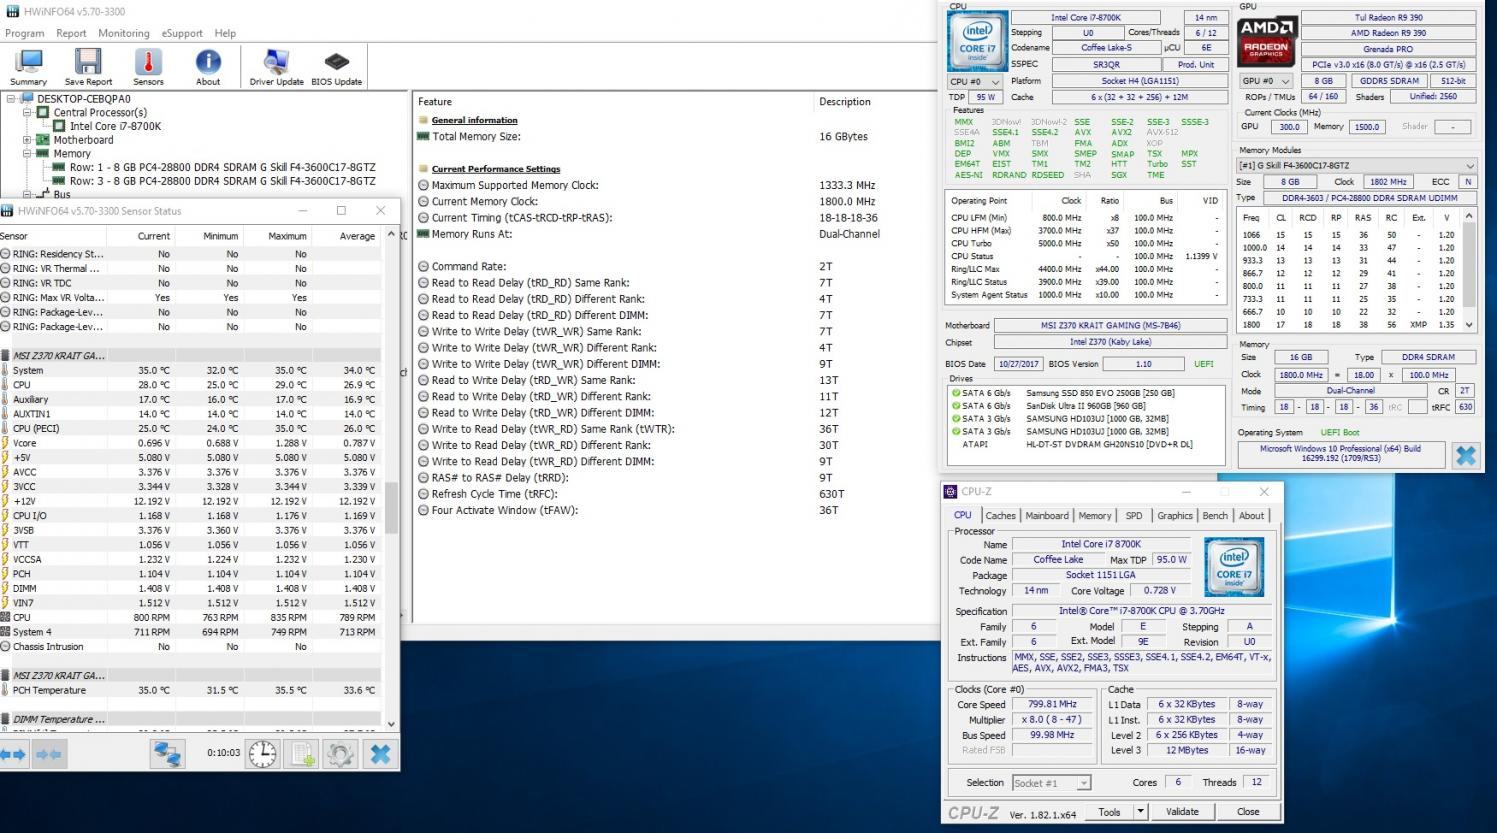Screen dimensions: 1497x833
Task: Switch to the CPU-Z Memory tab
Action: [x=1095, y=516]
